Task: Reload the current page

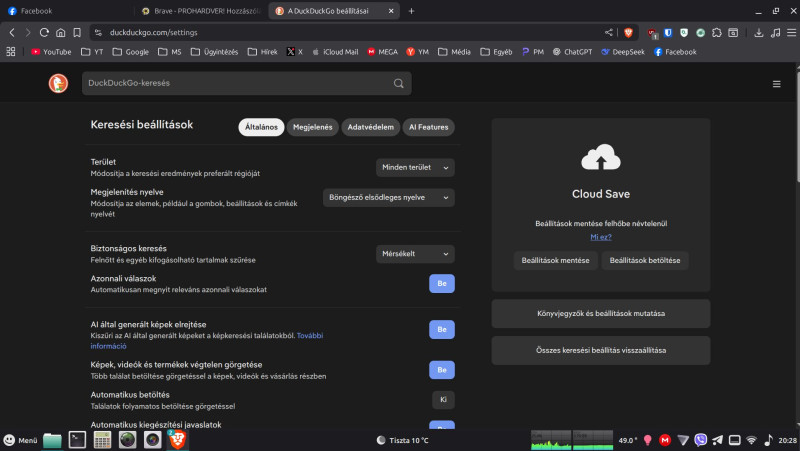Action: tap(44, 32)
